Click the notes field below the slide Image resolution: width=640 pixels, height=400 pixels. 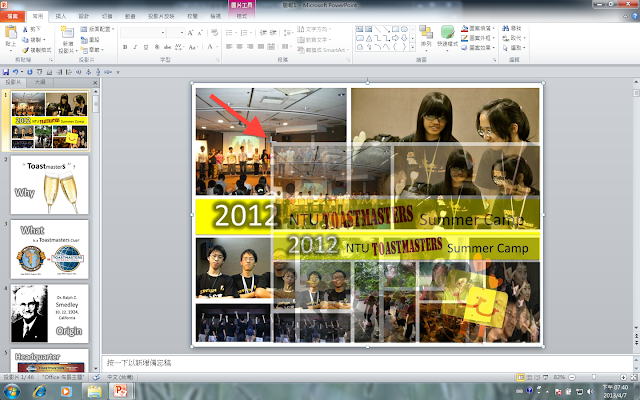pyautogui.click(x=367, y=362)
